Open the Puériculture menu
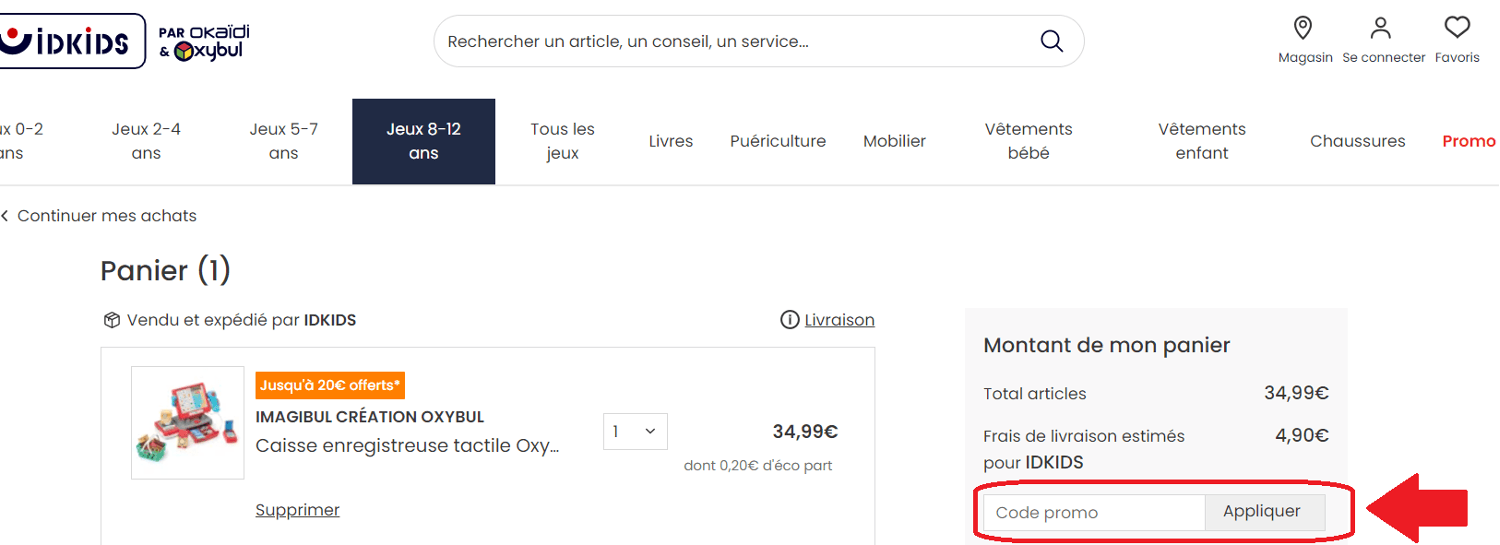The image size is (1500, 545). tap(778, 141)
